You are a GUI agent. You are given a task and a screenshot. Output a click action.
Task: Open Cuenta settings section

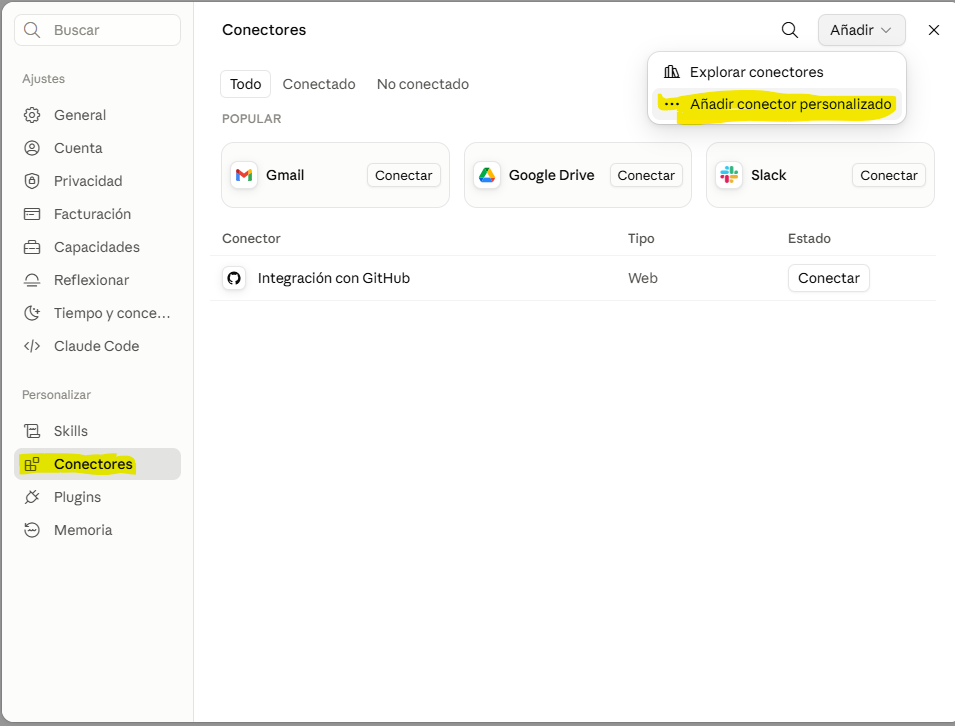[x=97, y=148]
